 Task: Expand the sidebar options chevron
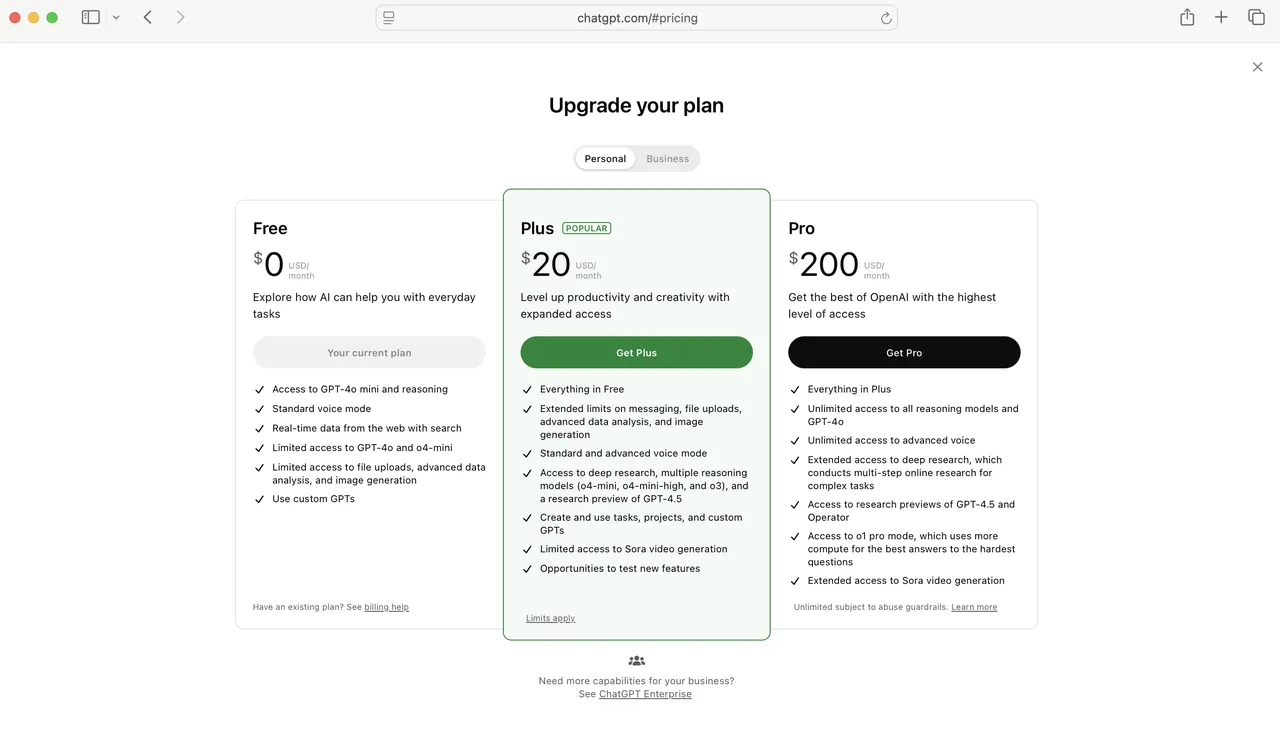116,18
